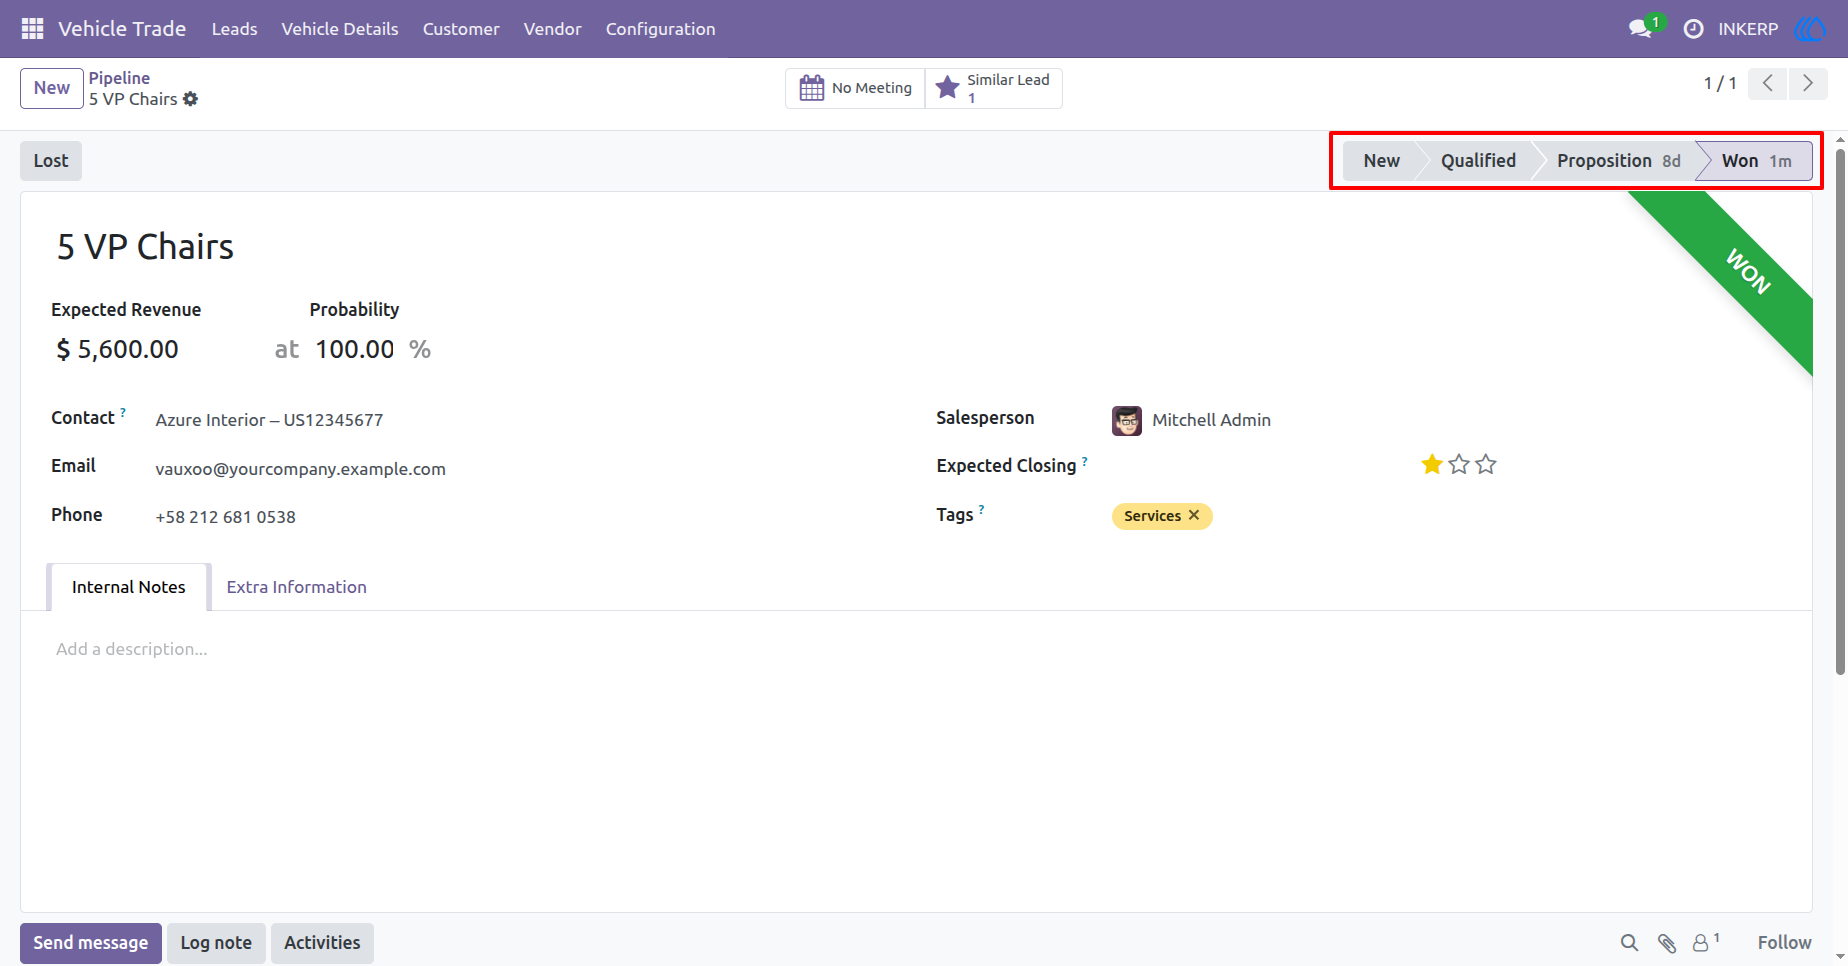Mark the lead as Lost
This screenshot has width=1848, height=966.
point(51,161)
